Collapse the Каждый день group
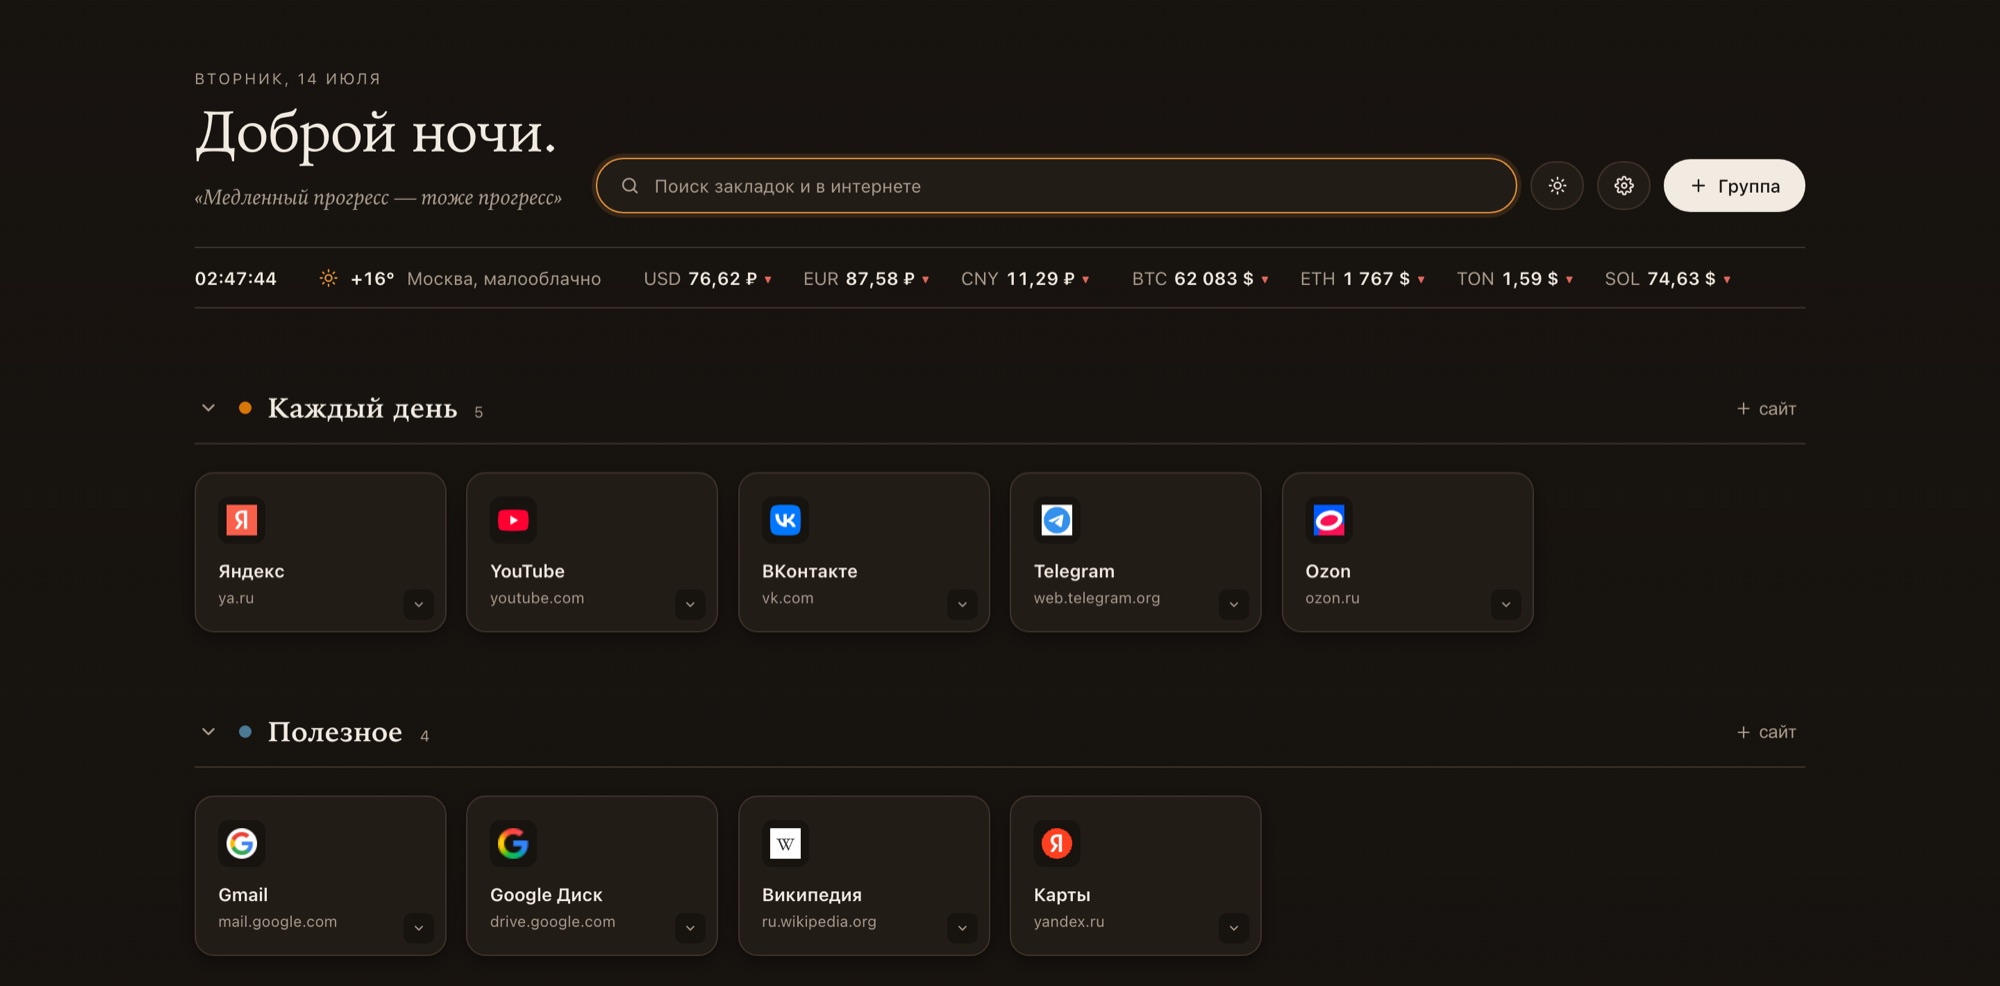The image size is (2000, 986). pos(208,408)
